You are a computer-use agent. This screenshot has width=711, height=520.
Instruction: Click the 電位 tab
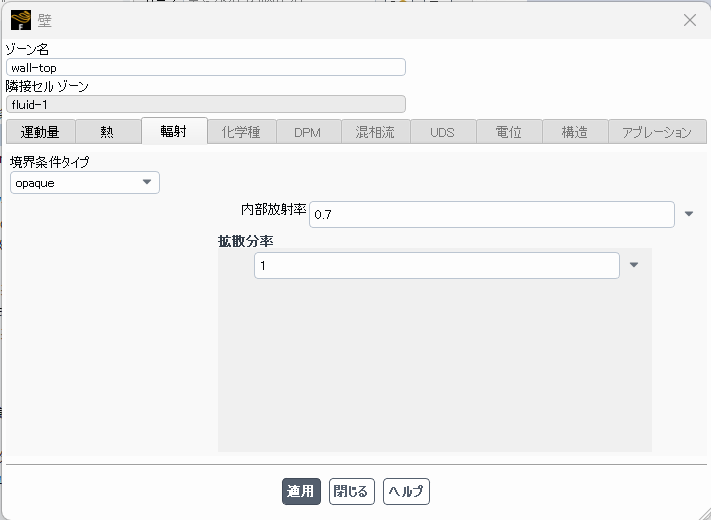[509, 132]
